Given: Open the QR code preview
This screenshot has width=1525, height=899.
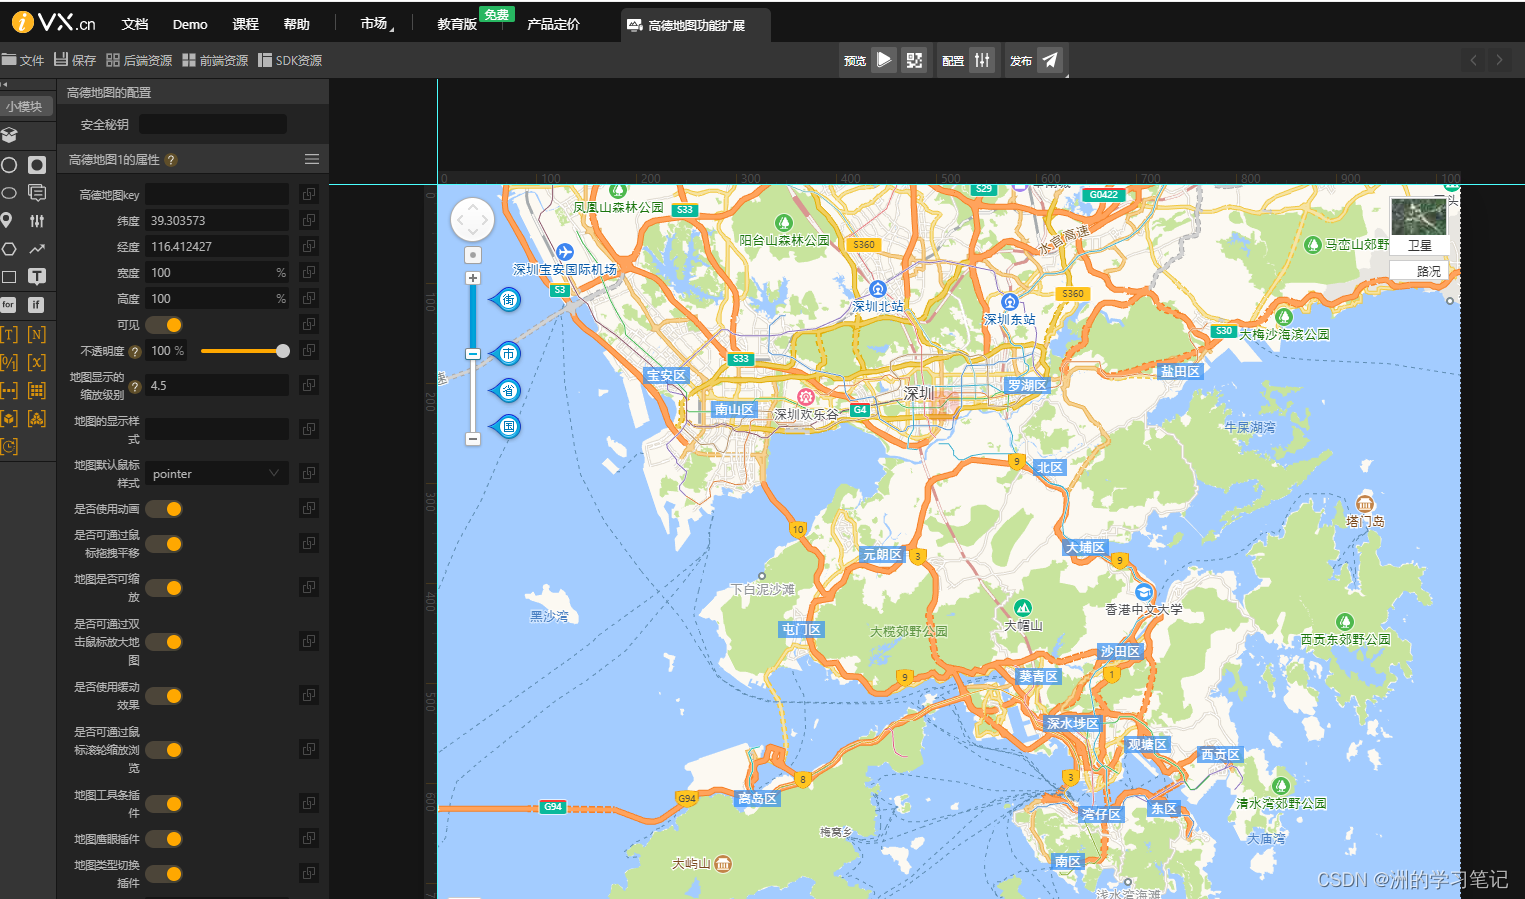Looking at the screenshot, I should 914,60.
